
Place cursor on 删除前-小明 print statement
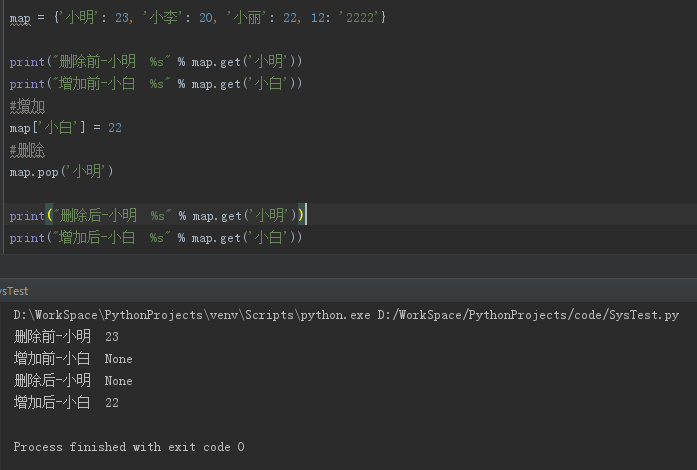point(156,61)
